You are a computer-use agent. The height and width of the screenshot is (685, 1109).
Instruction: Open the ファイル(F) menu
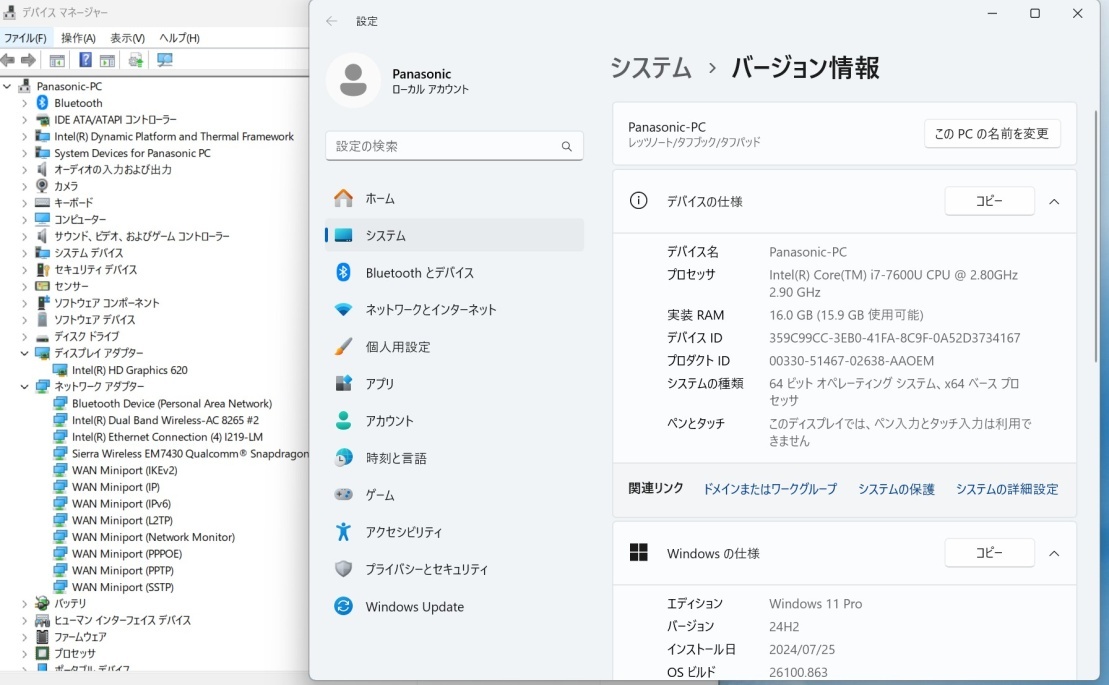[x=25, y=38]
